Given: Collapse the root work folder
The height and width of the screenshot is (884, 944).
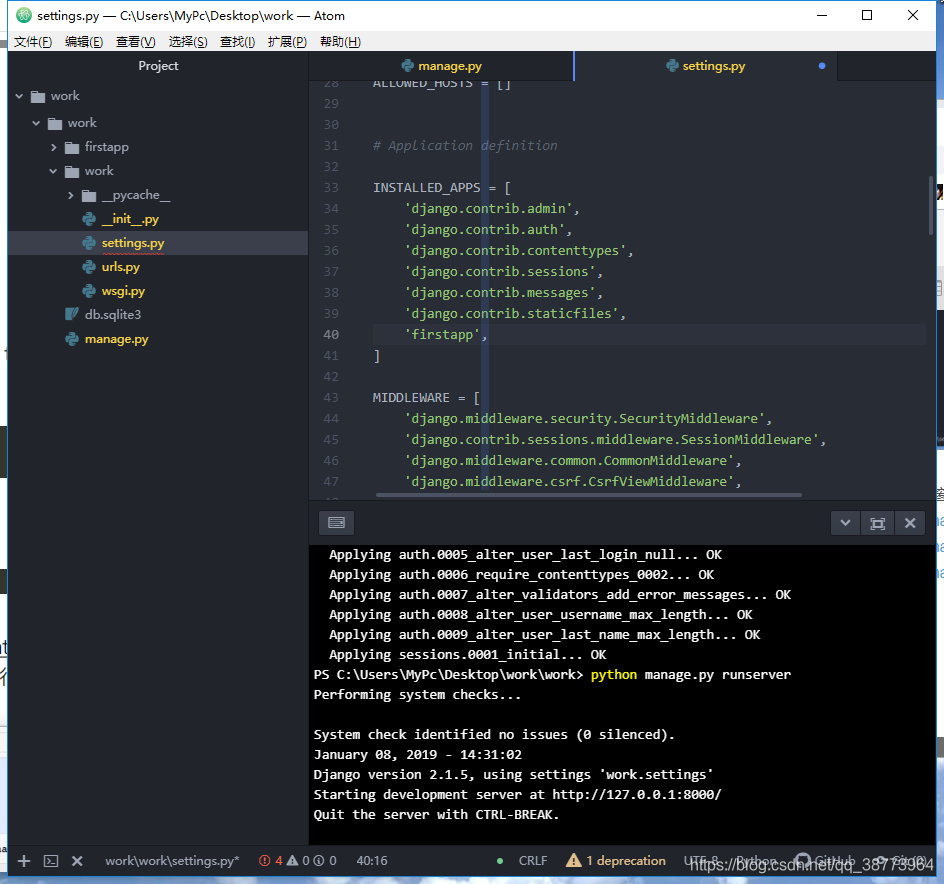Looking at the screenshot, I should (19, 96).
